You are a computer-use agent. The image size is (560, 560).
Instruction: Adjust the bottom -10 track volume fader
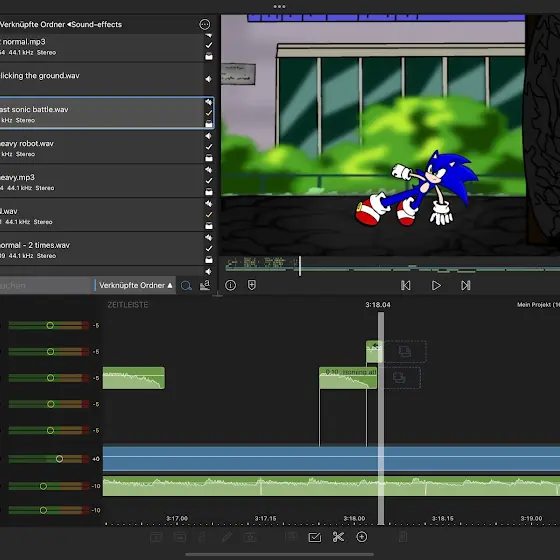(x=43, y=510)
